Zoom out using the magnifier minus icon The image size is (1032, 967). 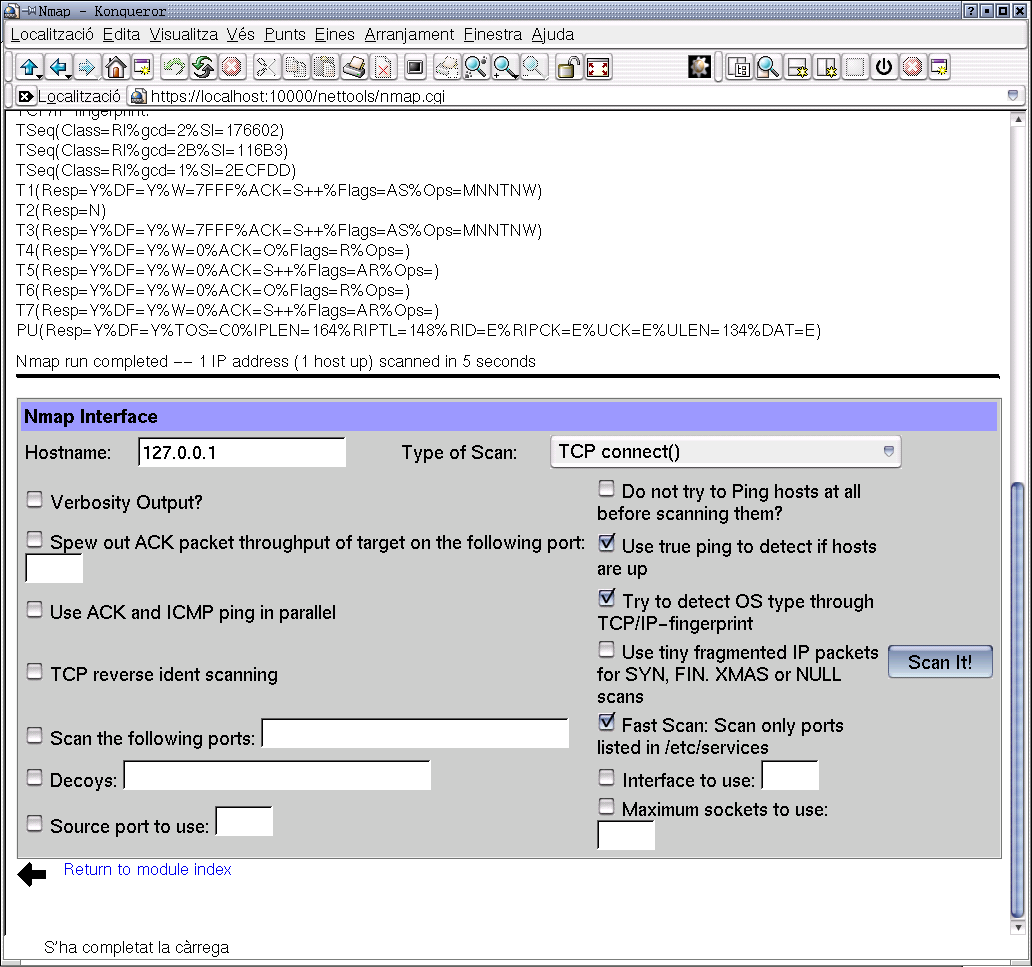[x=534, y=67]
